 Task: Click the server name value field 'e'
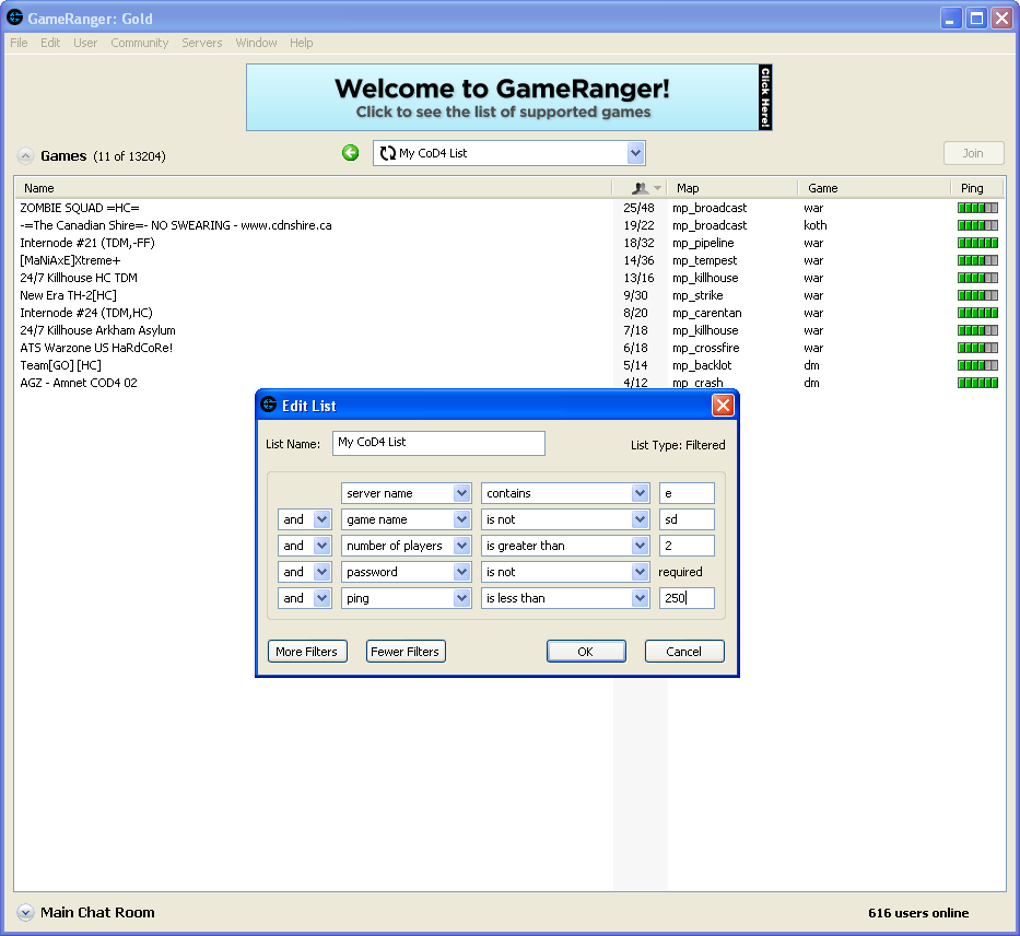[x=686, y=493]
